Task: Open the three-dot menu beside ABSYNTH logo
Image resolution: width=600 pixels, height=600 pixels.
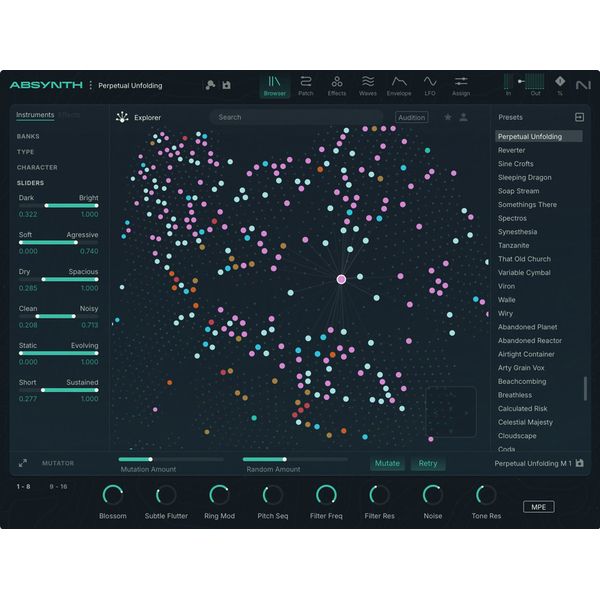Action: click(x=91, y=85)
